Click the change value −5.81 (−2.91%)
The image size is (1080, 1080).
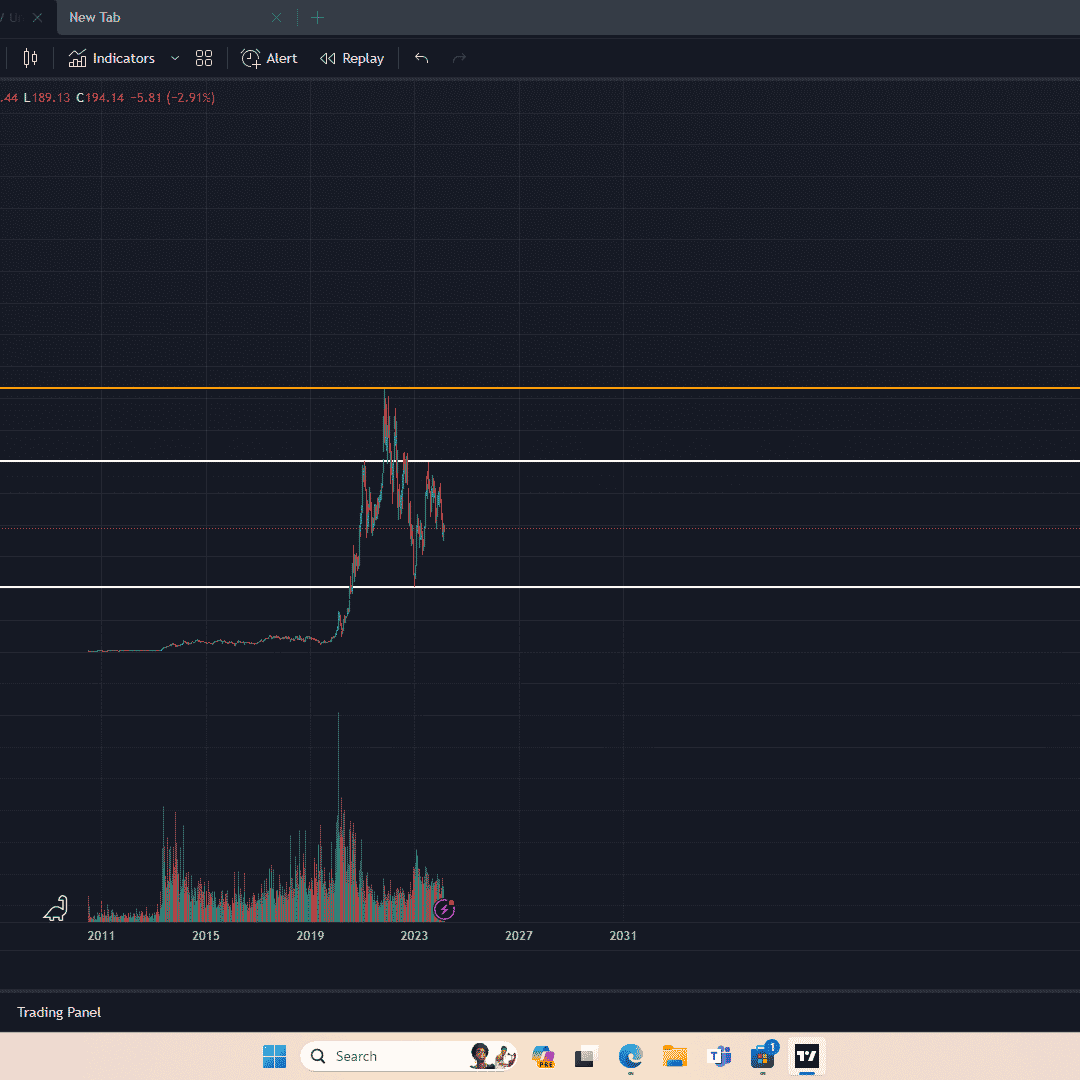[173, 98]
